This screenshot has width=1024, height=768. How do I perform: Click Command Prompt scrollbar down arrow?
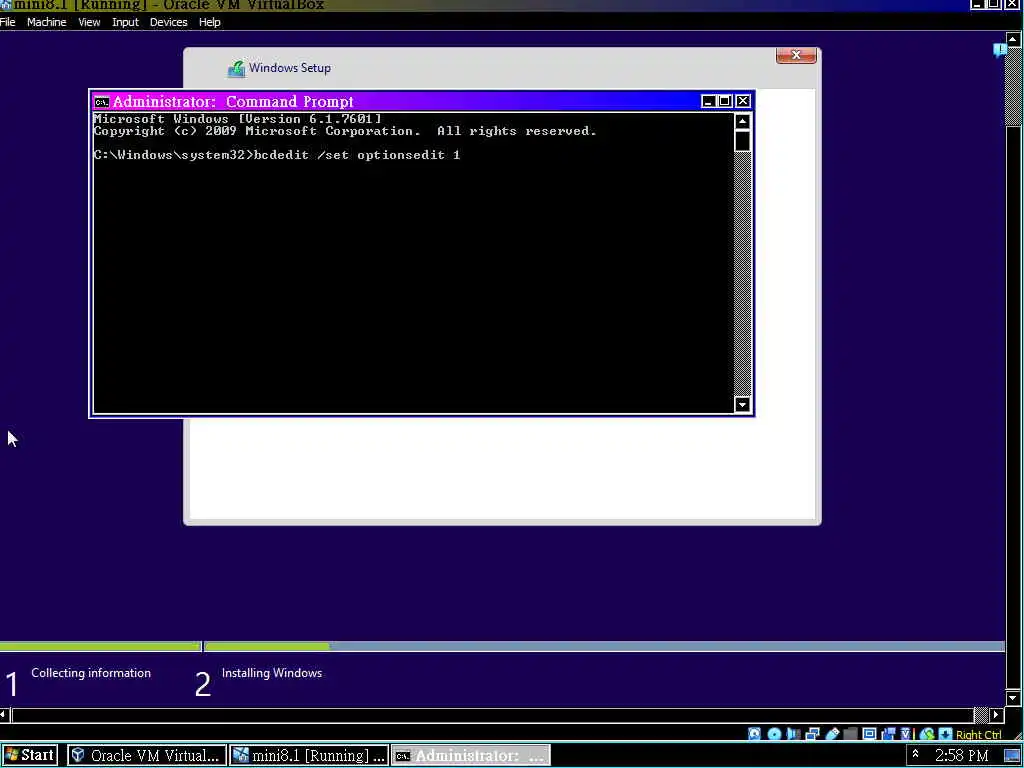(x=742, y=405)
